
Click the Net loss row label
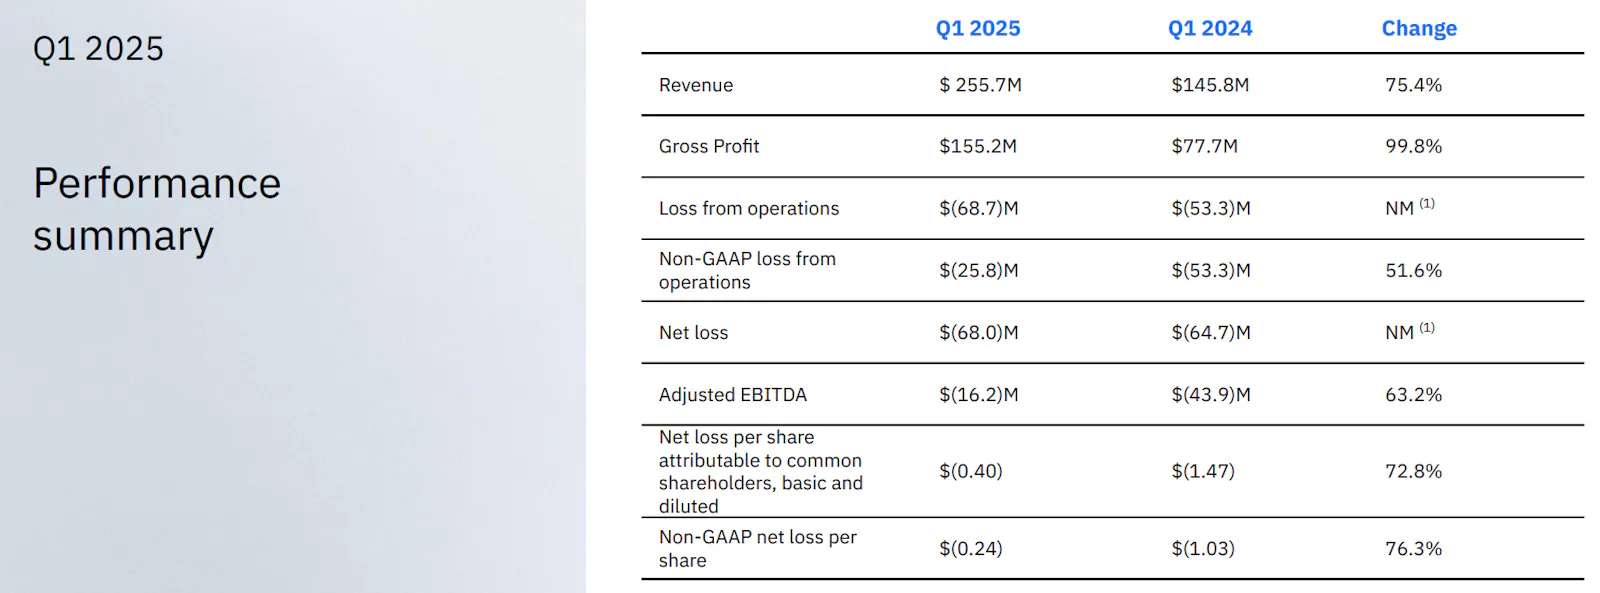tap(693, 332)
